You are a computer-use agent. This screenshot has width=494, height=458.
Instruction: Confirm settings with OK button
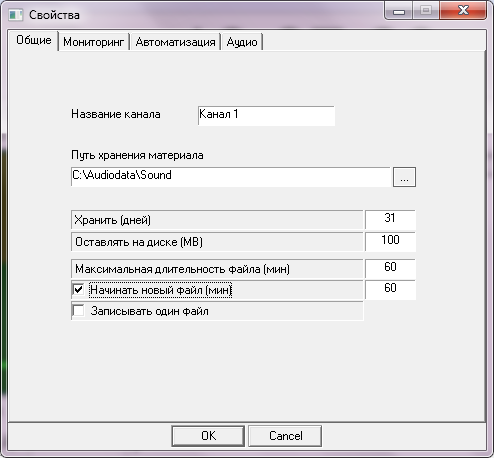pyautogui.click(x=208, y=436)
